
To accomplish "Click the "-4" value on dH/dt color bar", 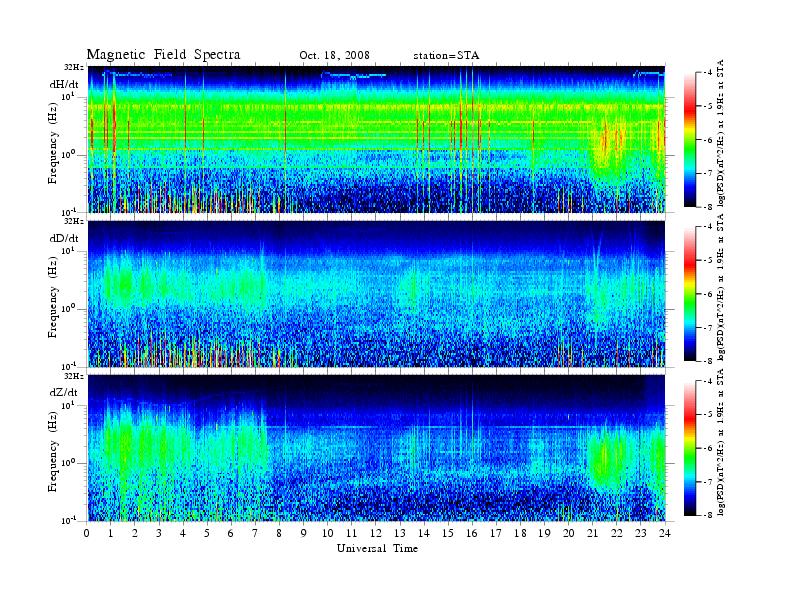I will [x=709, y=73].
